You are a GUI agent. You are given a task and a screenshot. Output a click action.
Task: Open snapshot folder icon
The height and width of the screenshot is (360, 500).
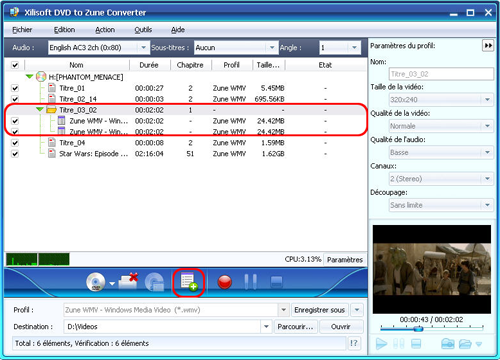click(465, 343)
